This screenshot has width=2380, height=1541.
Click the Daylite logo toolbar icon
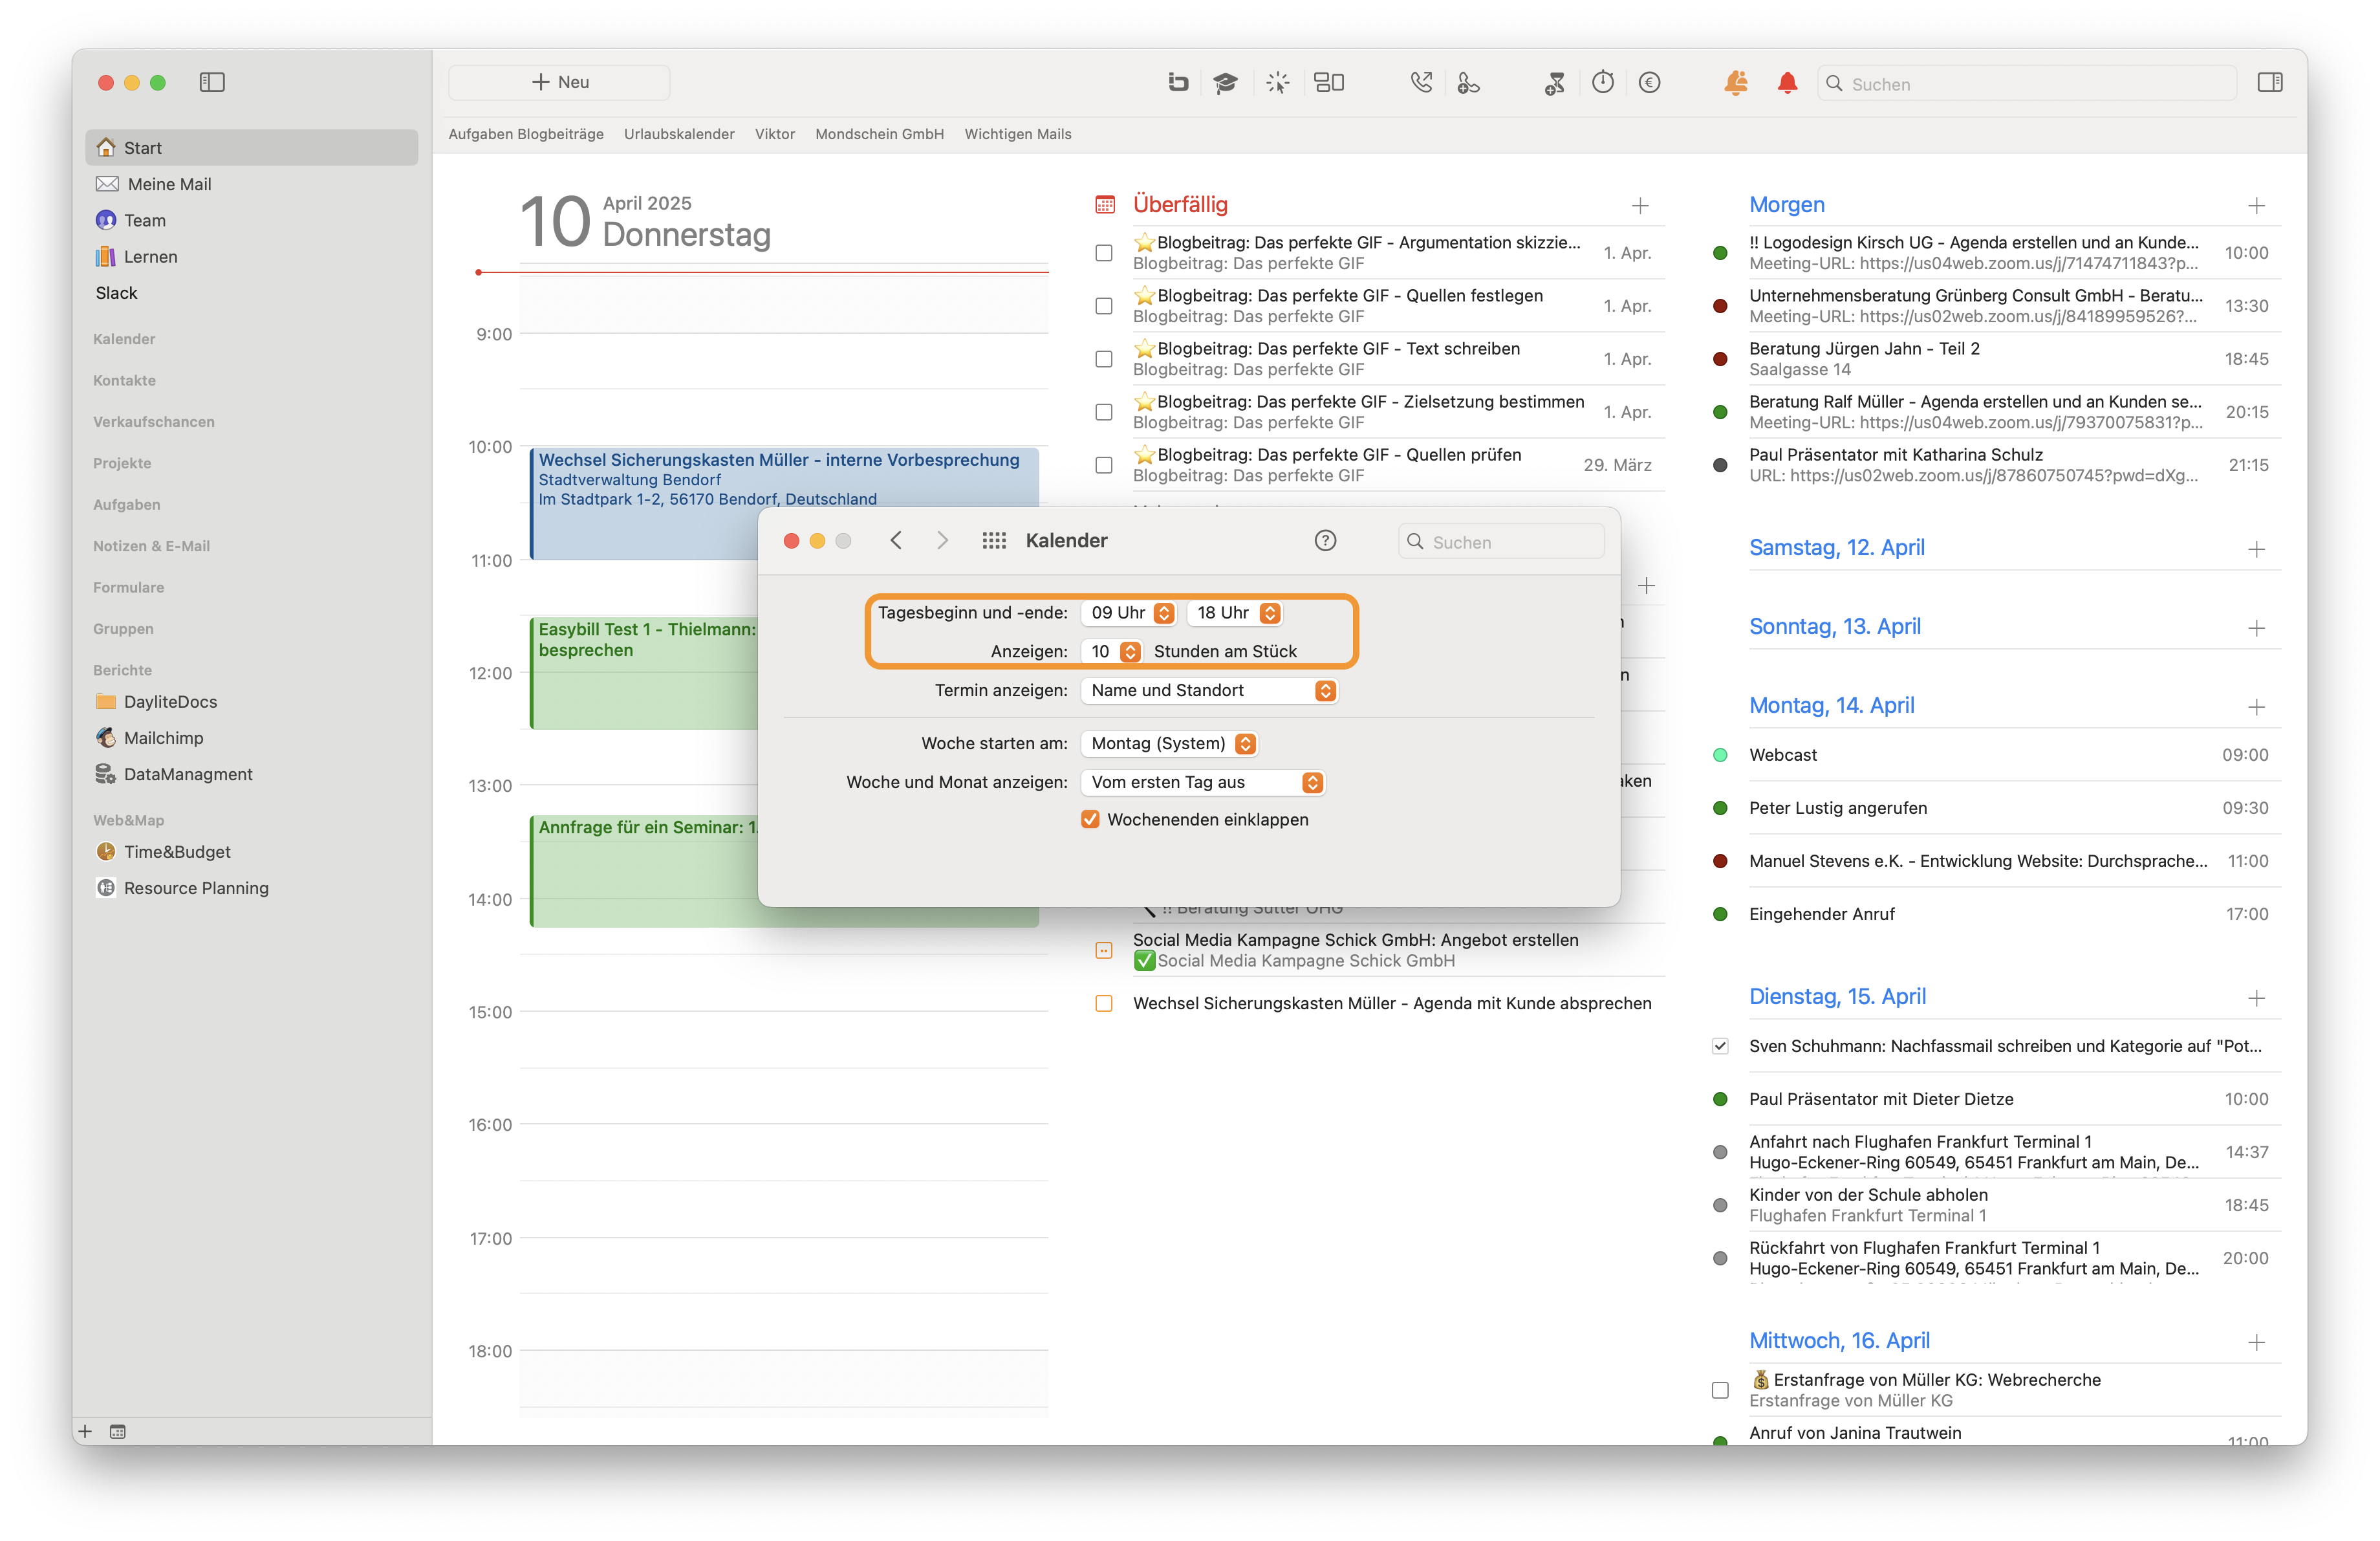point(1178,82)
